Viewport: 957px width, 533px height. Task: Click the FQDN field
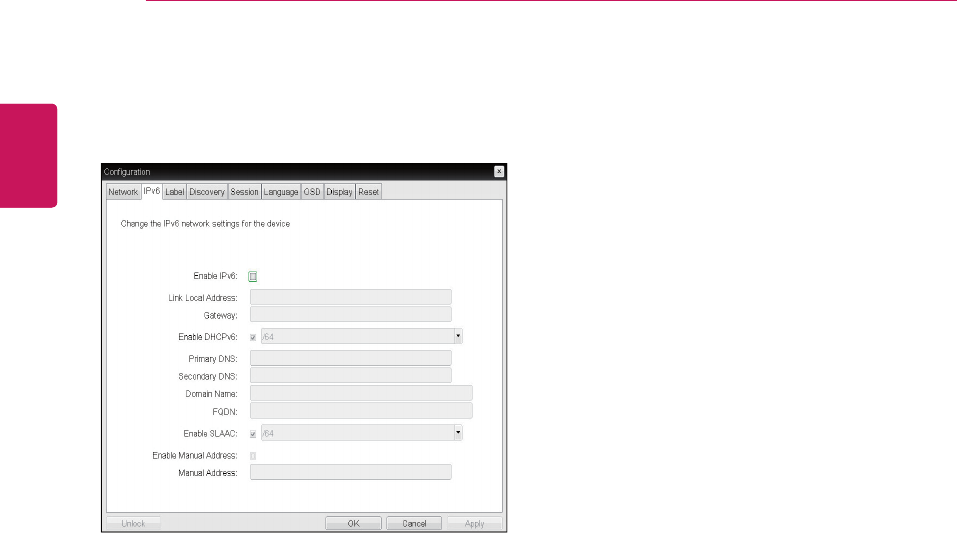pyautogui.click(x=361, y=411)
